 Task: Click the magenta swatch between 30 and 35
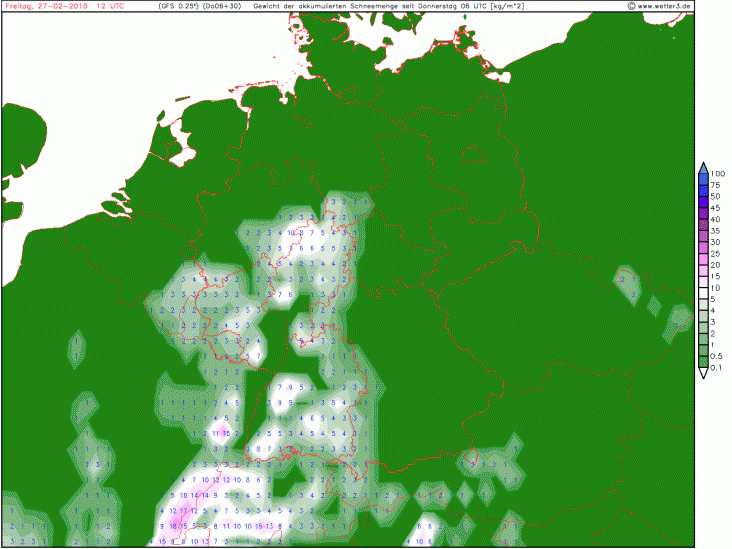point(703,237)
